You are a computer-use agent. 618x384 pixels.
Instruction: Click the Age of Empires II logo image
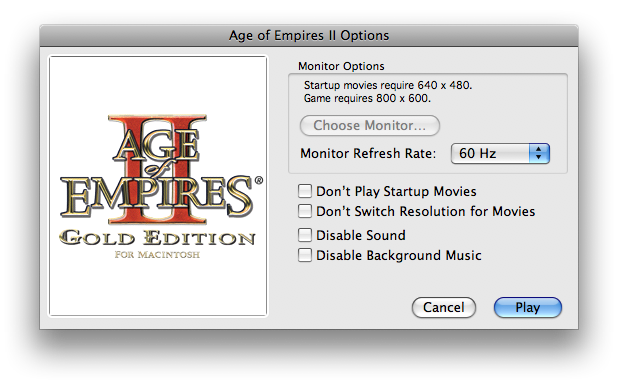coord(158,186)
